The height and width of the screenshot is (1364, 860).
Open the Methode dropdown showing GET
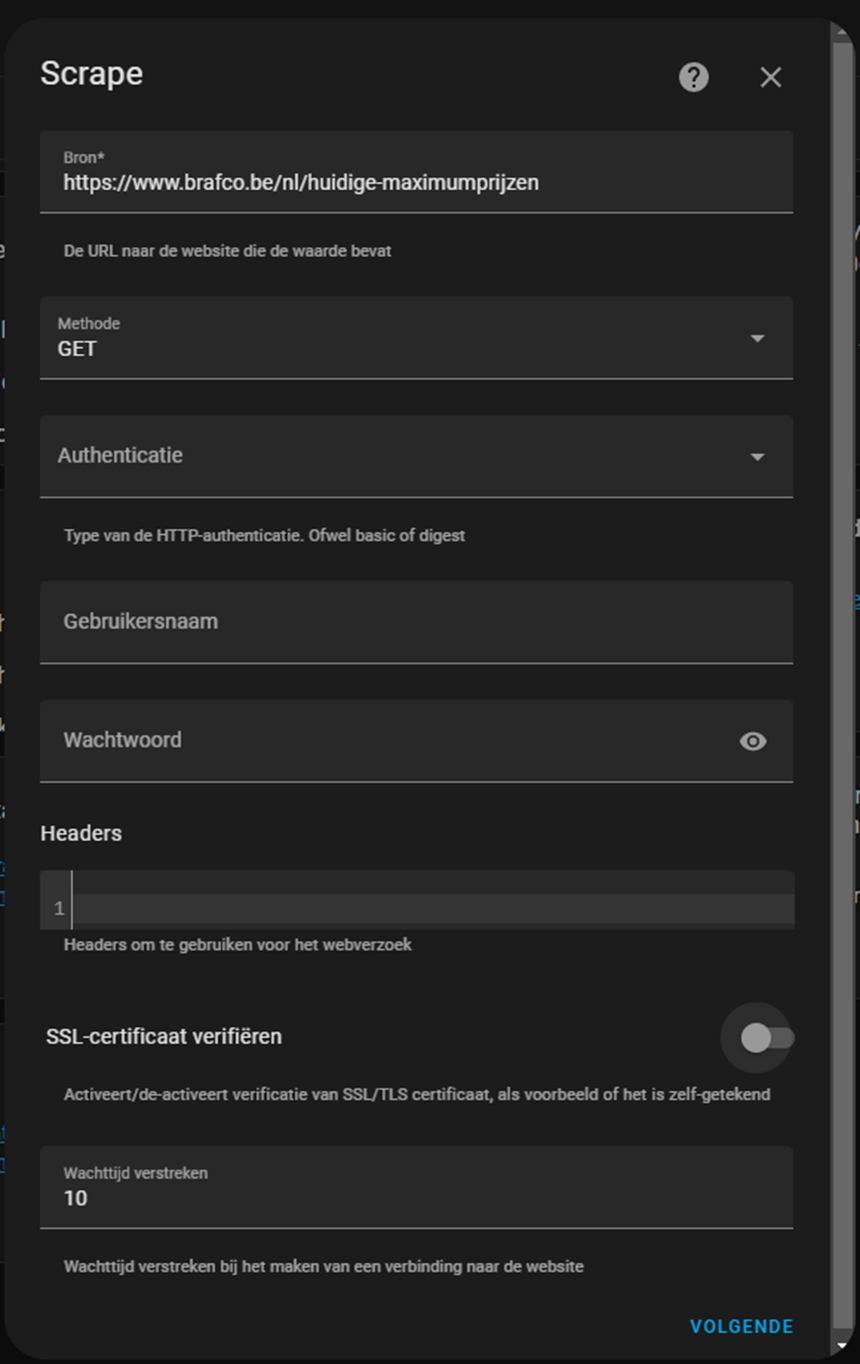coord(400,338)
